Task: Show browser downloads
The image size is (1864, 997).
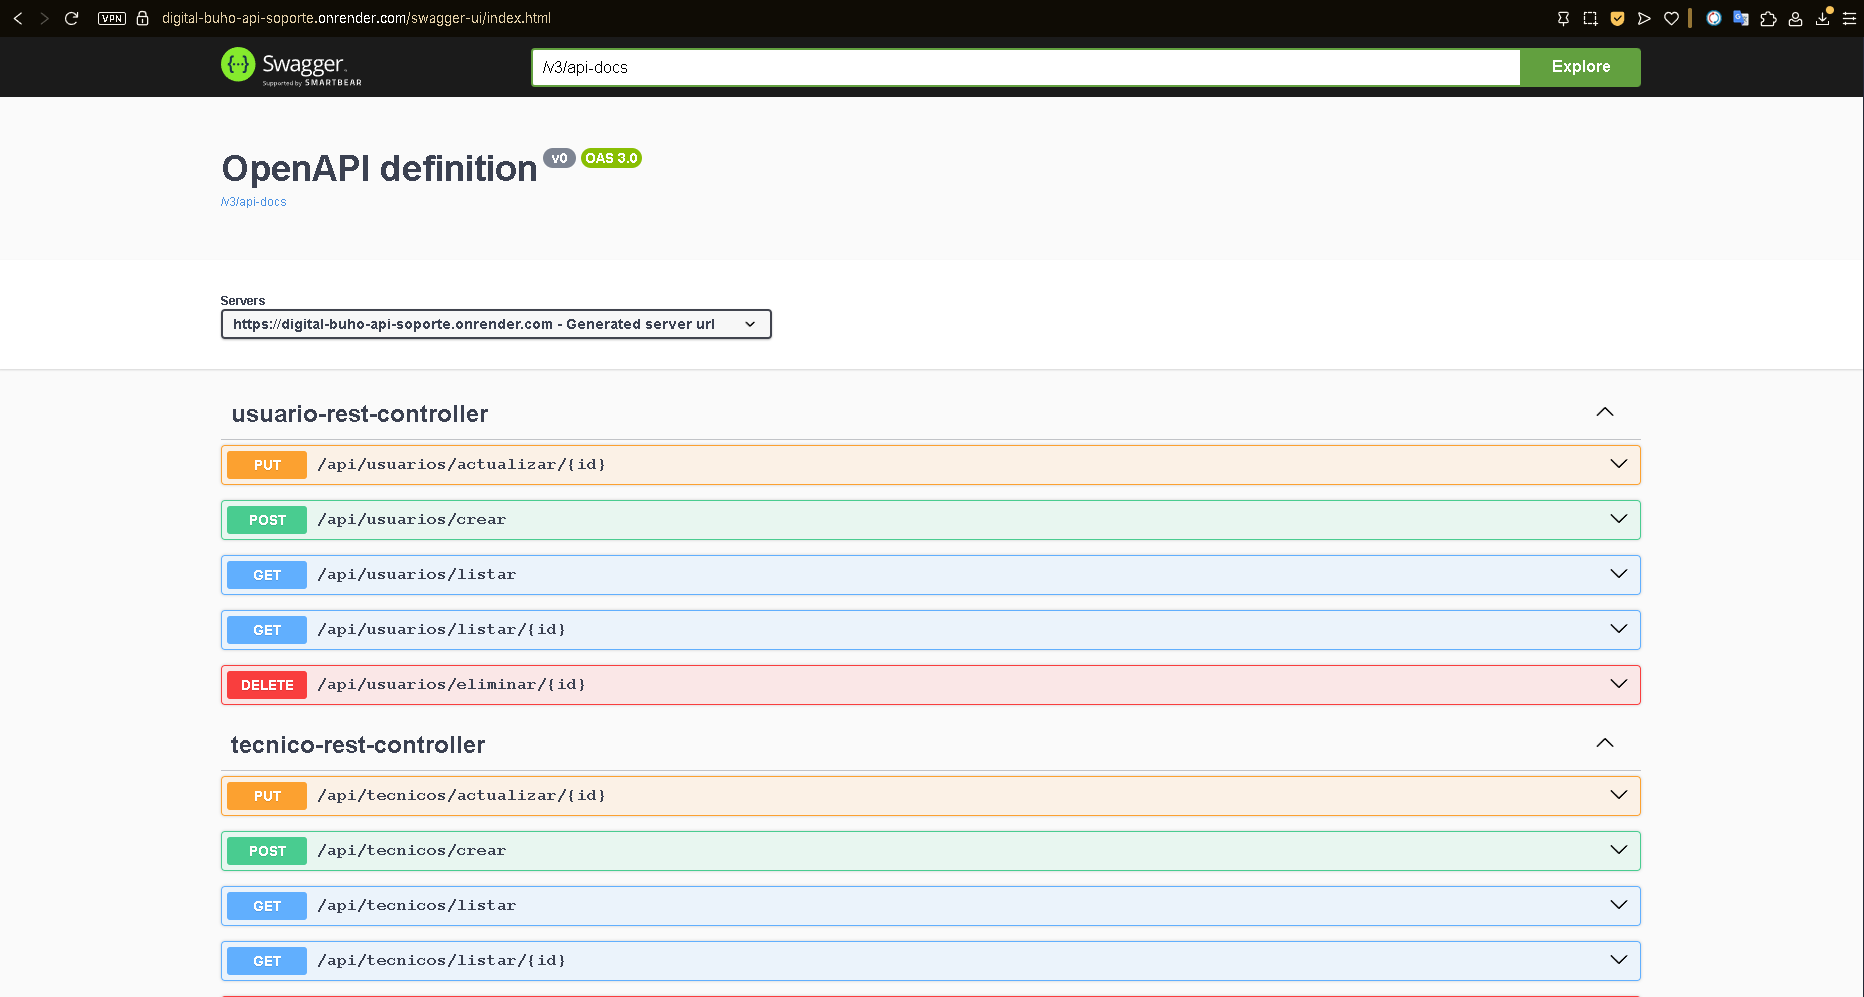Action: point(1823,18)
